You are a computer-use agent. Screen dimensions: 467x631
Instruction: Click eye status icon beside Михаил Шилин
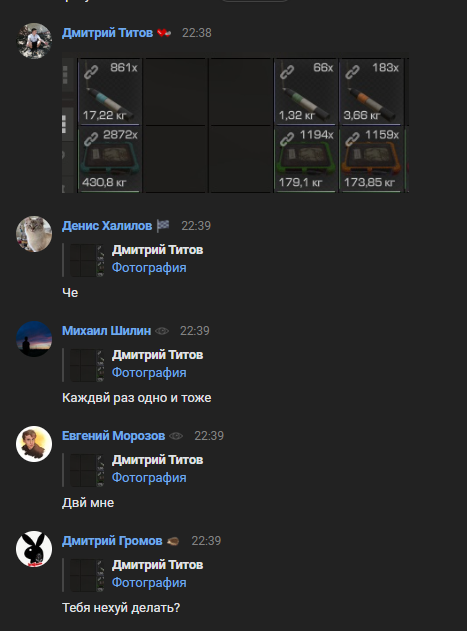tap(162, 331)
